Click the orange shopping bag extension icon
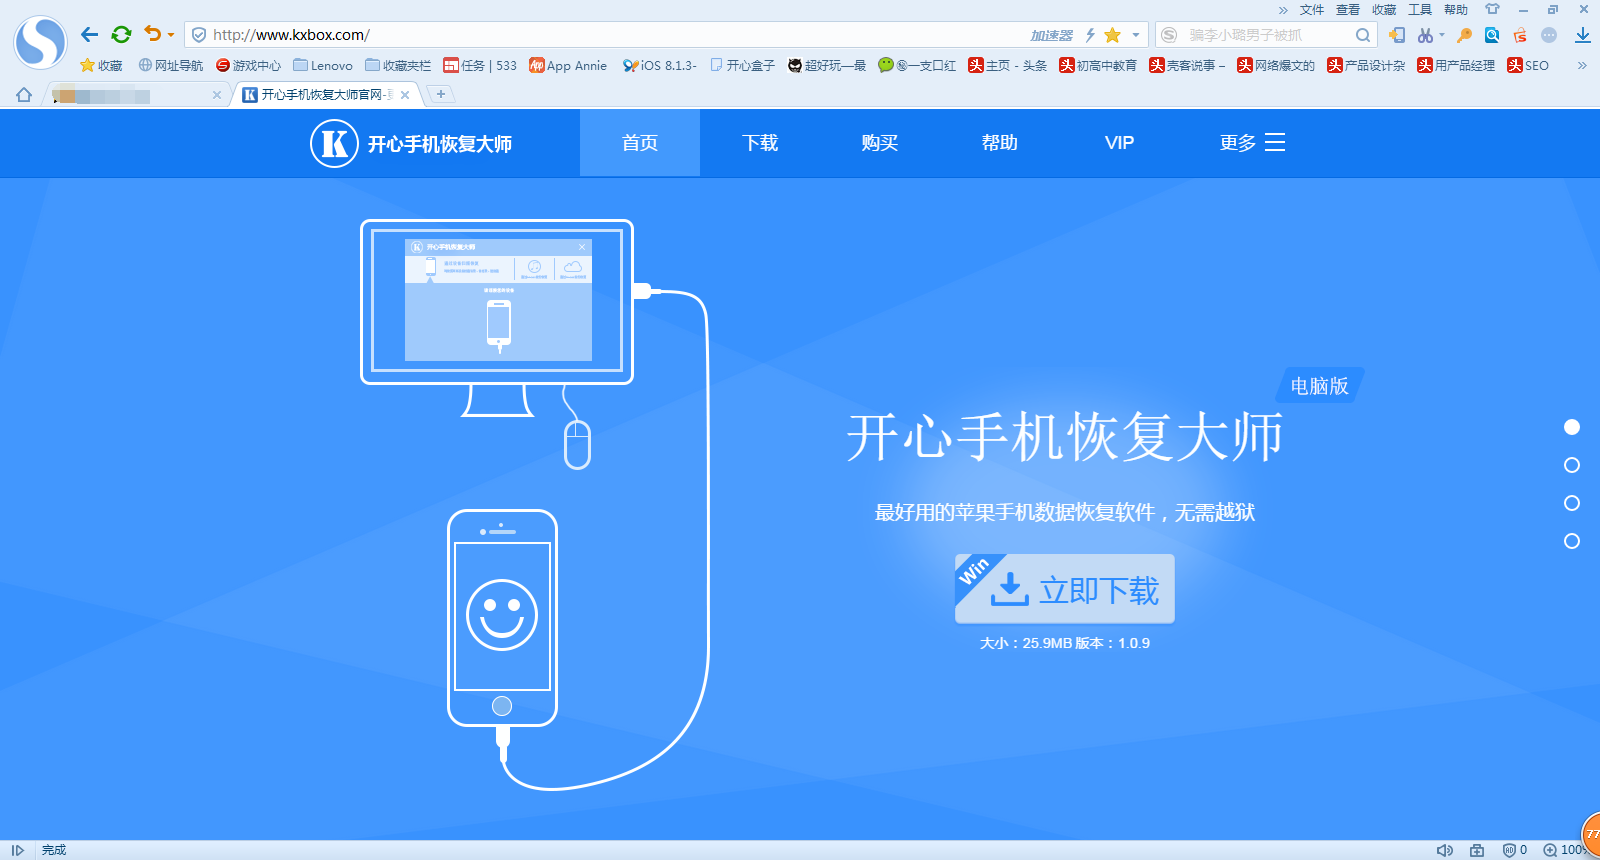1600x860 pixels. 1520,35
